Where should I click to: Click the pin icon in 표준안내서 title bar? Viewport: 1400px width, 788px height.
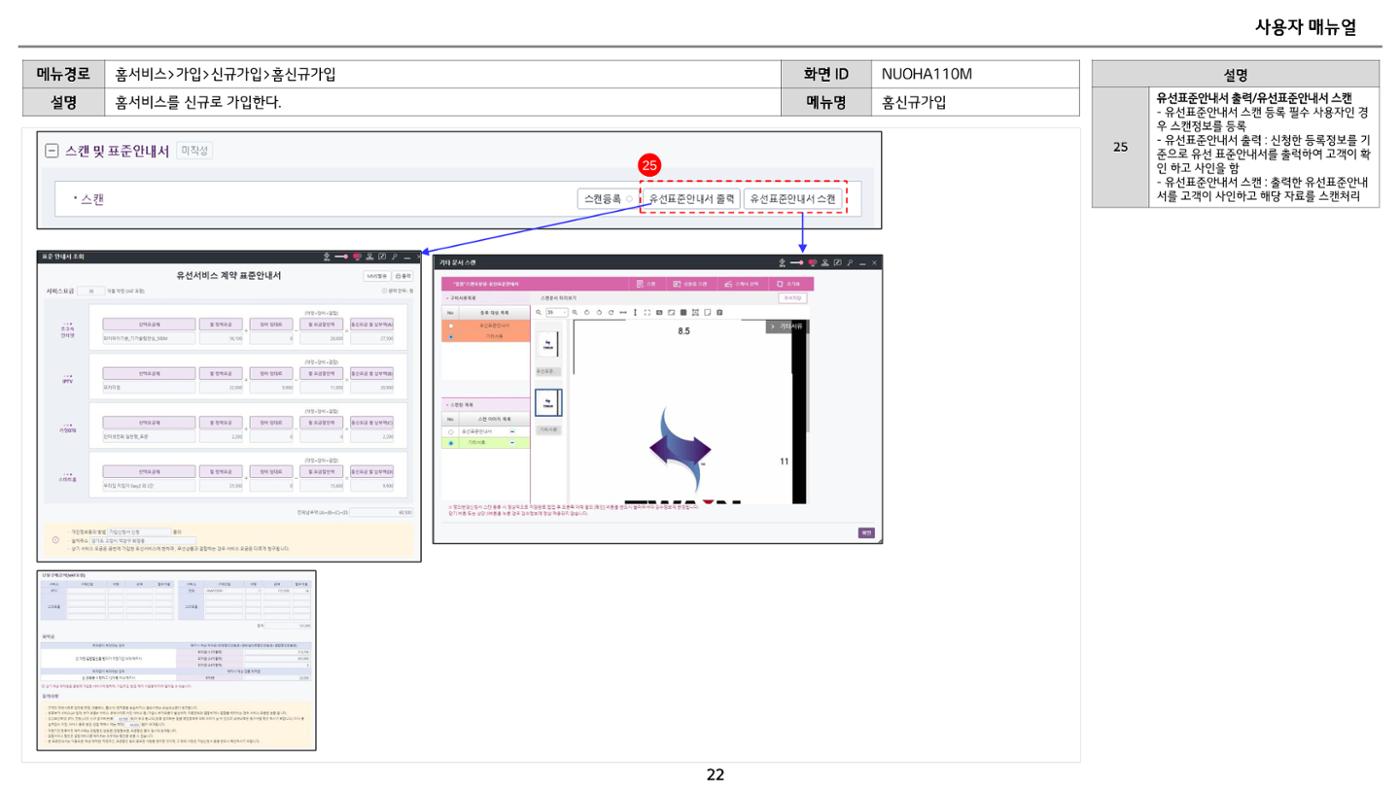[x=394, y=257]
